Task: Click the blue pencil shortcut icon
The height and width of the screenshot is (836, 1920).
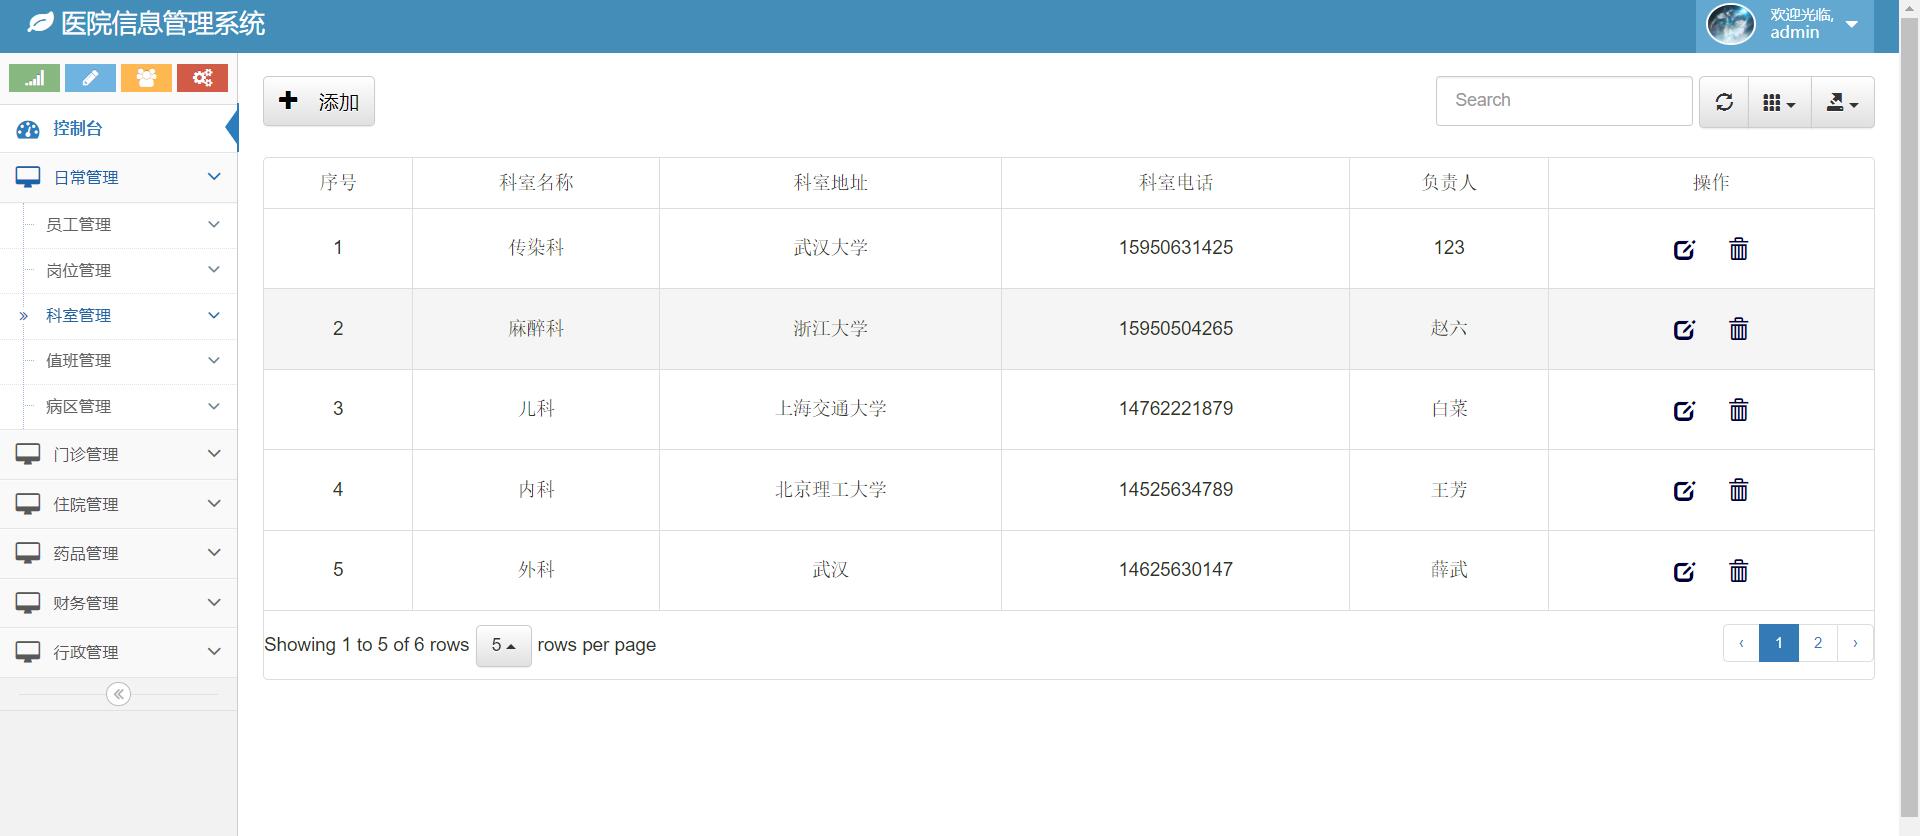Action: click(90, 78)
